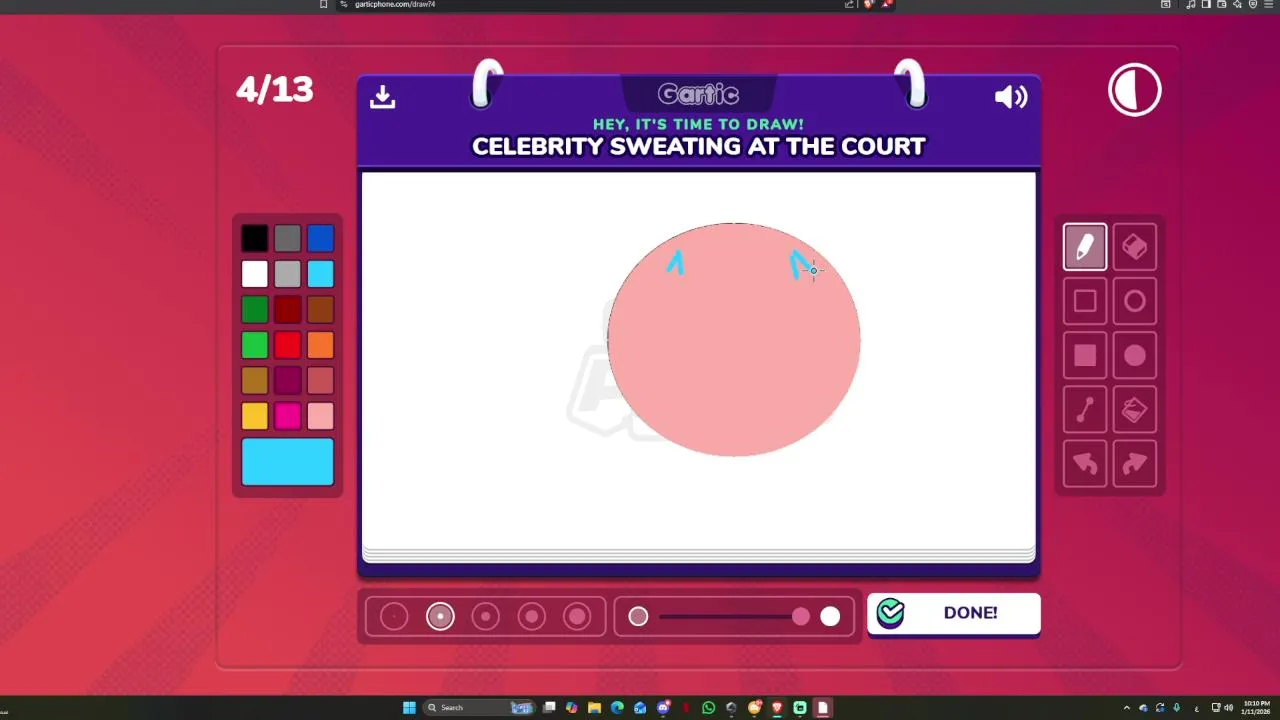Pick the small cyan palette swatch

(320, 274)
